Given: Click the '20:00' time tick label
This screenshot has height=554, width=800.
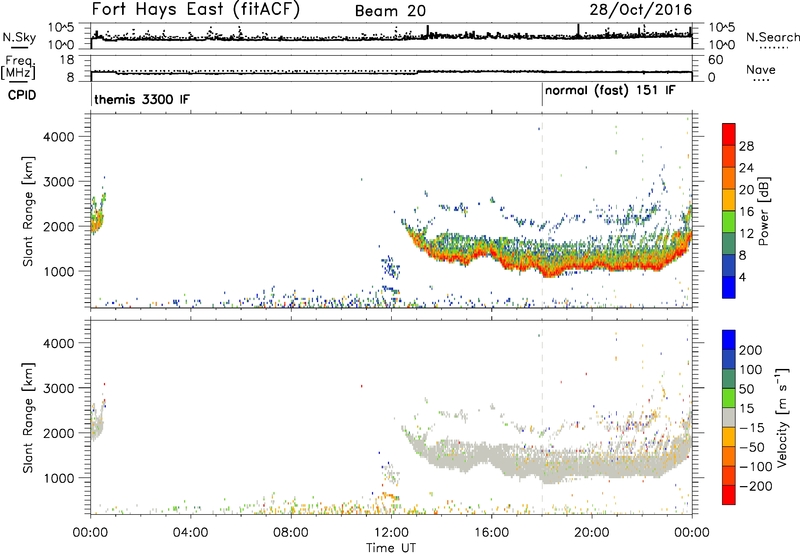Looking at the screenshot, I should click(591, 533).
